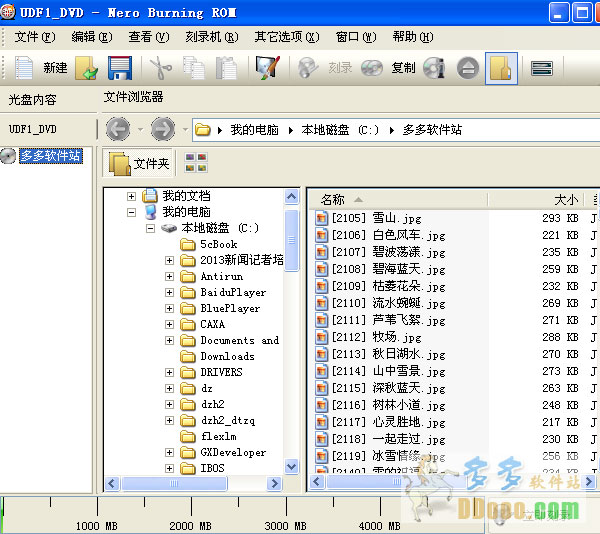Screen dimensions: 600x534
Task: Switch to thumbnail view icon
Action: pos(196,162)
